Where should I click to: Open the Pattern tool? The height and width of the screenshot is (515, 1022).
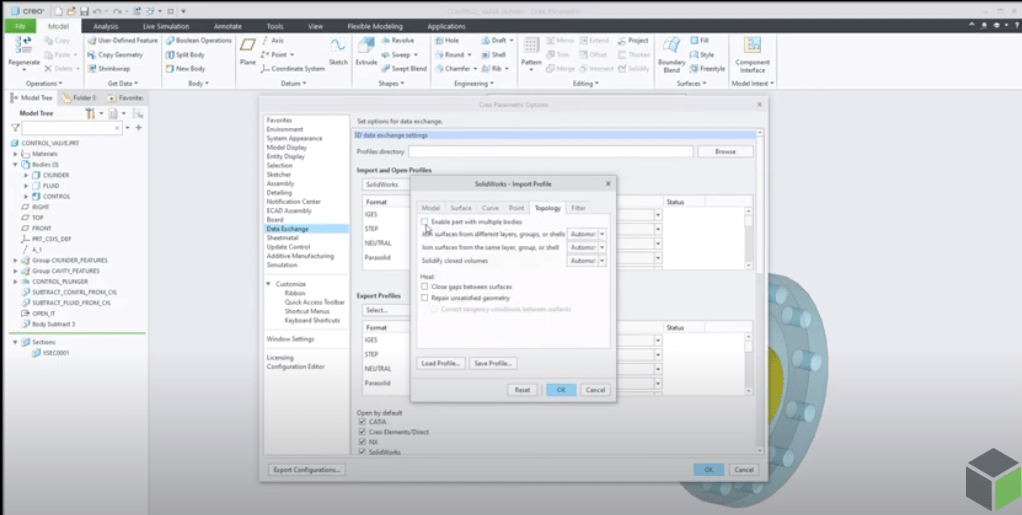[530, 51]
